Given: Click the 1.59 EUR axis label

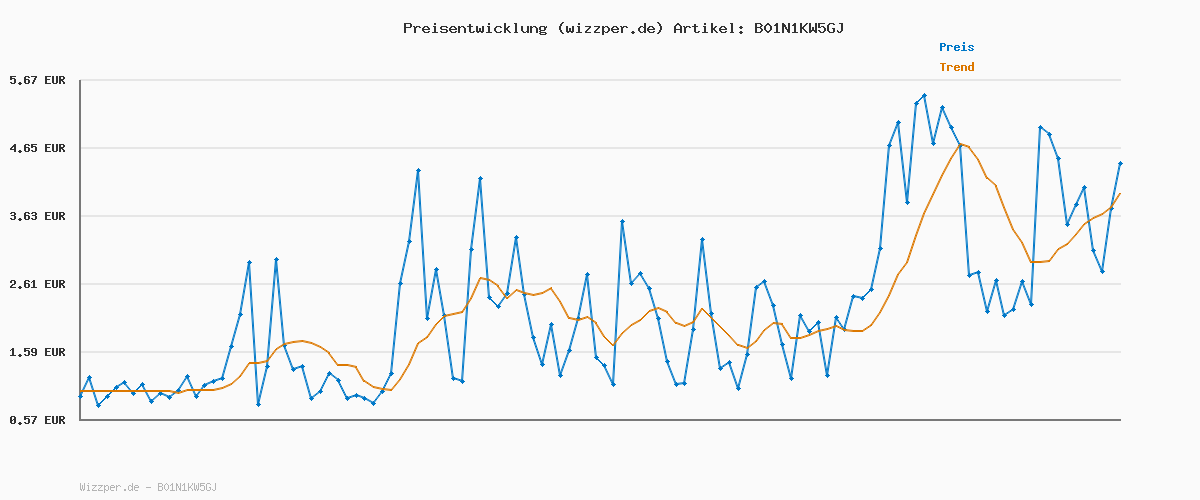Looking at the screenshot, I should 37,352.
